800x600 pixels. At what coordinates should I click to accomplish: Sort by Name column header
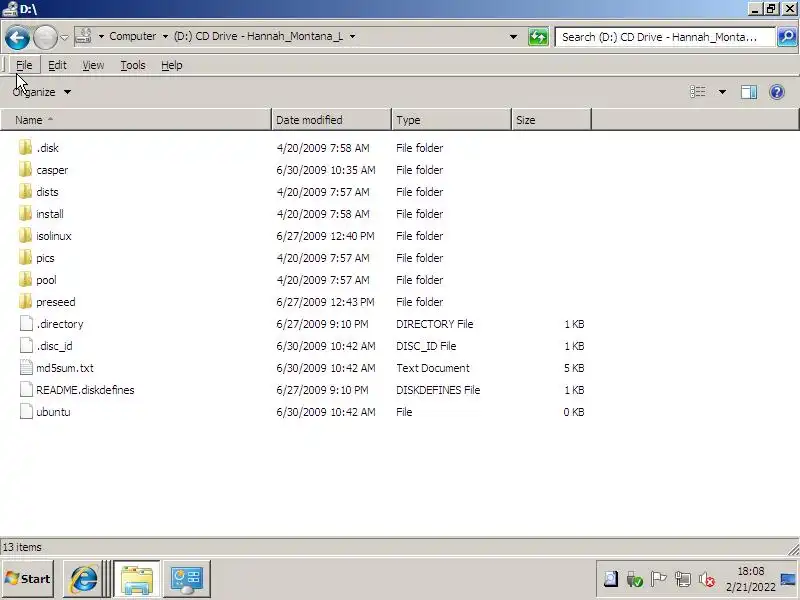pyautogui.click(x=136, y=120)
